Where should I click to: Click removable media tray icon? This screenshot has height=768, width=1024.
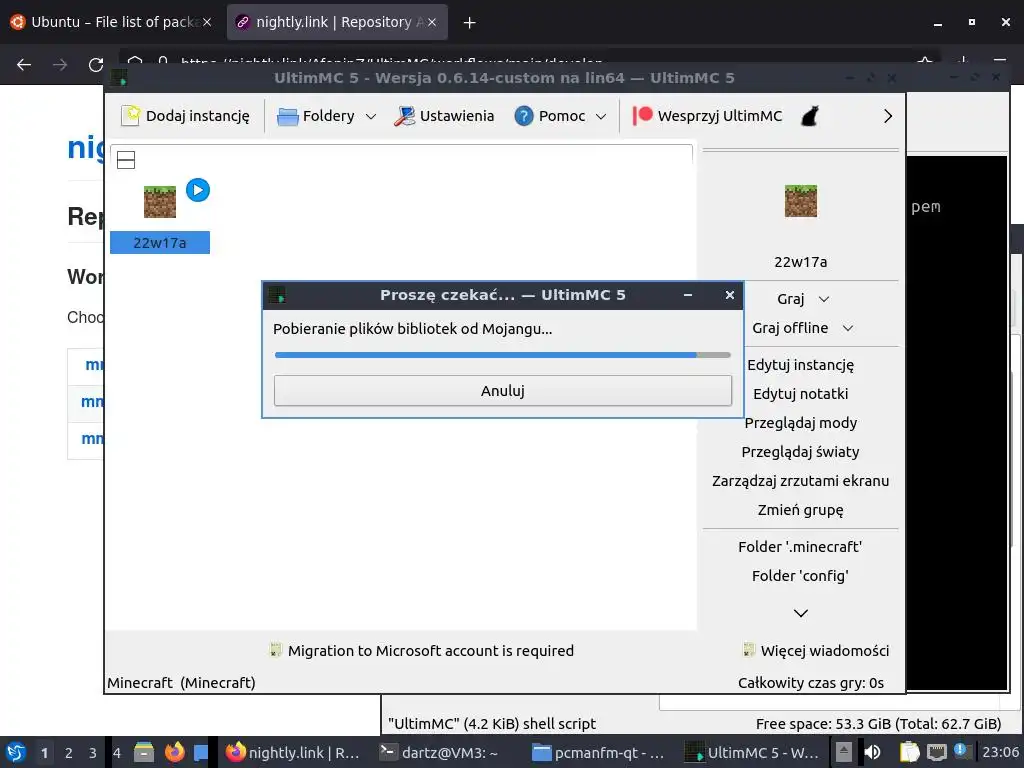tap(844, 752)
